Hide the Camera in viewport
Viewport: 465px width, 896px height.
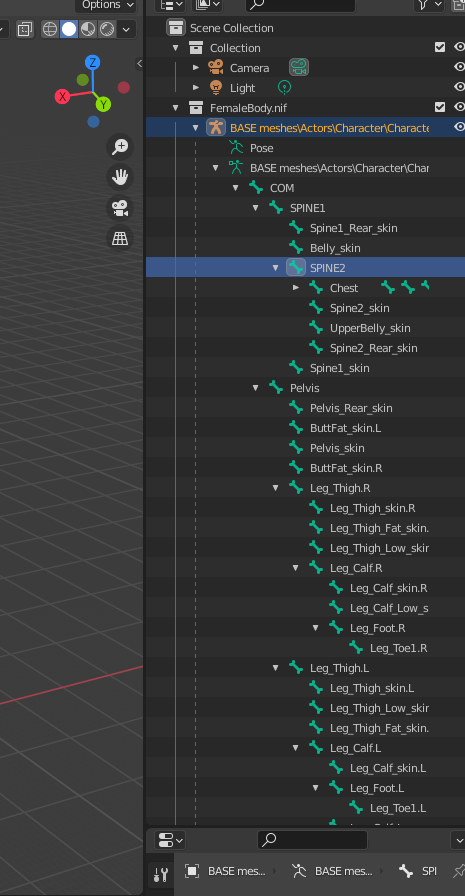point(459,67)
